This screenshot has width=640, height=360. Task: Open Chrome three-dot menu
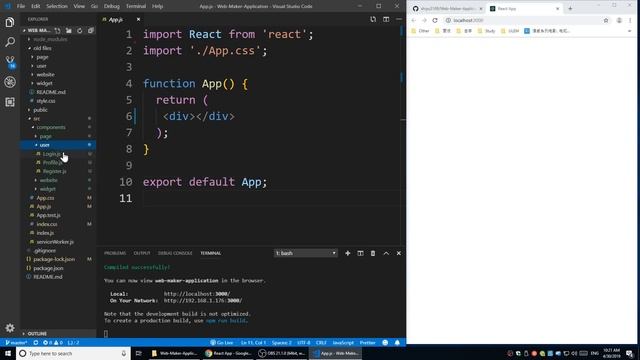click(x=631, y=20)
